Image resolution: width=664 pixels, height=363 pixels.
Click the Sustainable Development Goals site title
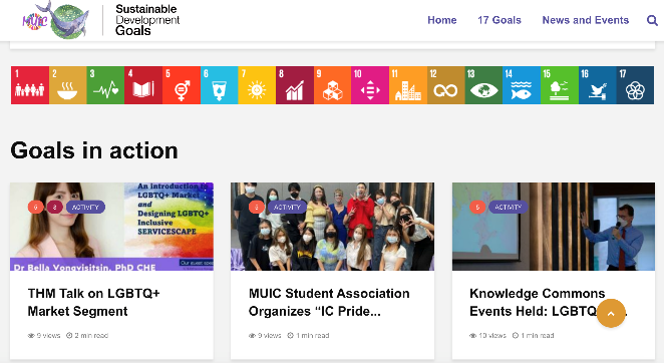point(147,20)
